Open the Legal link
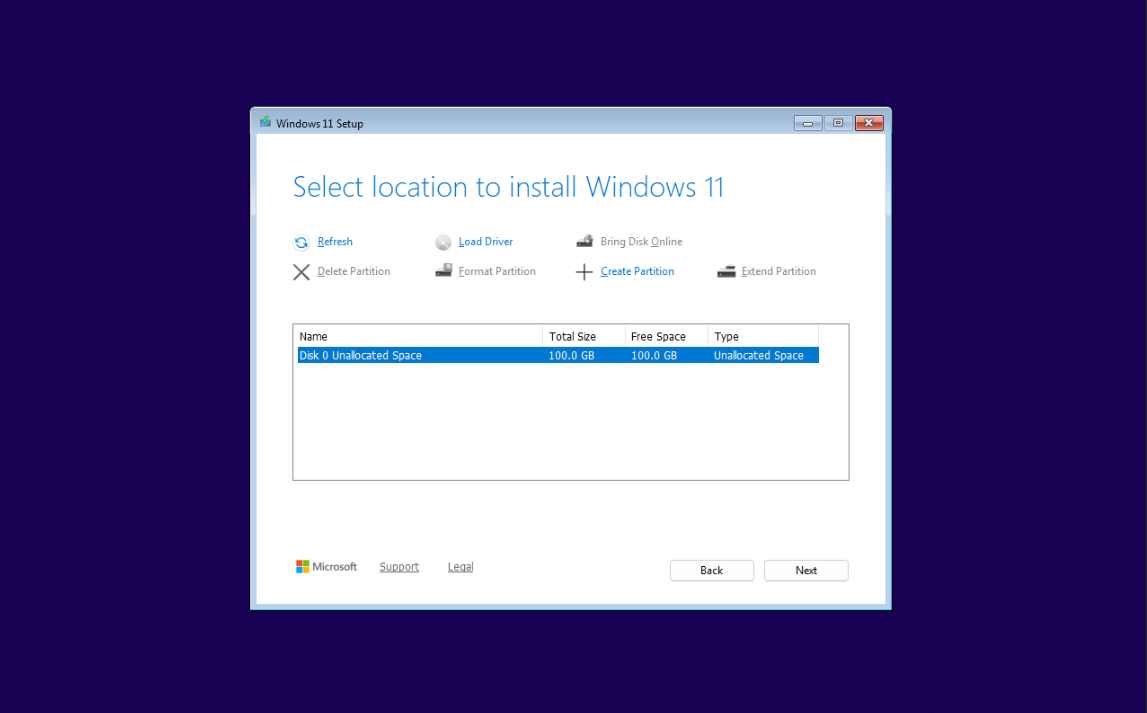 coord(460,567)
